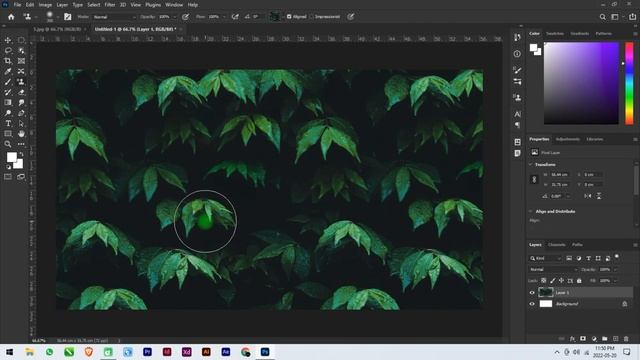Hide the Background layer eye
Image resolution: width=640 pixels, height=360 pixels.
click(532, 304)
